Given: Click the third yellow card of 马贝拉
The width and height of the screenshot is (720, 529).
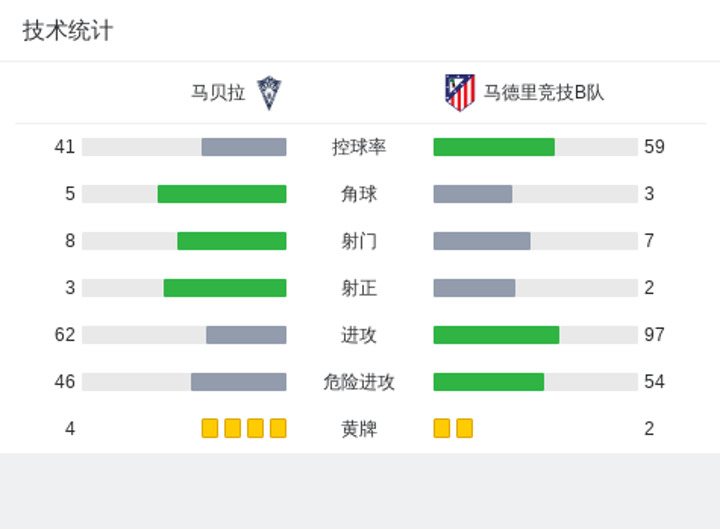Looking at the screenshot, I should tap(255, 428).
